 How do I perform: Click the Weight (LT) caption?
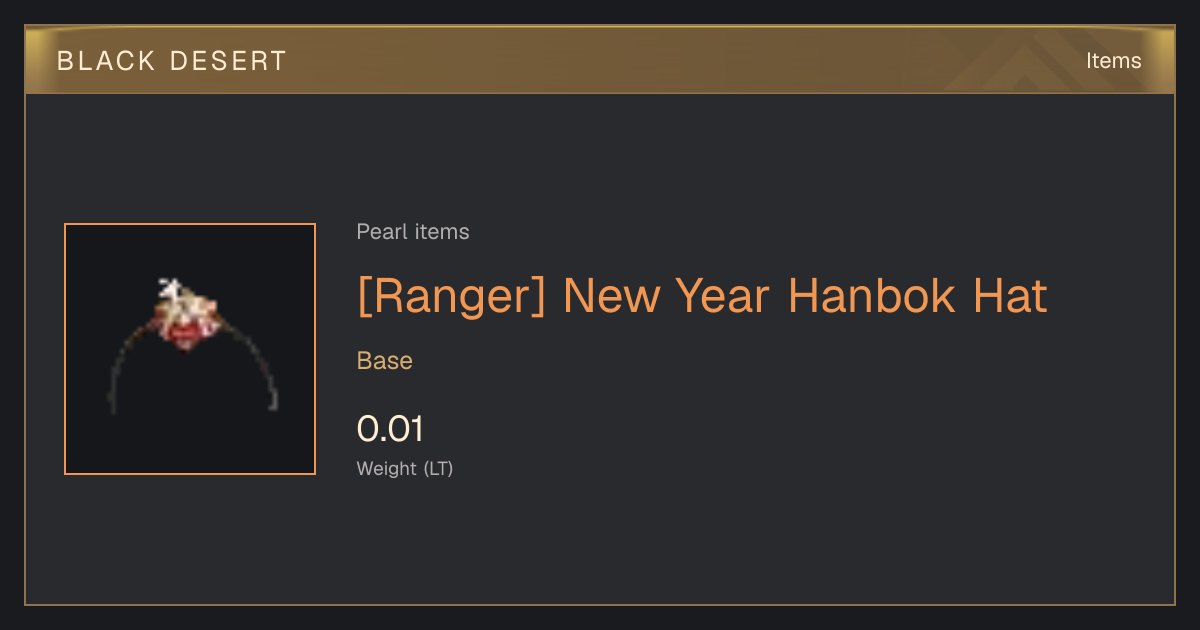(405, 468)
